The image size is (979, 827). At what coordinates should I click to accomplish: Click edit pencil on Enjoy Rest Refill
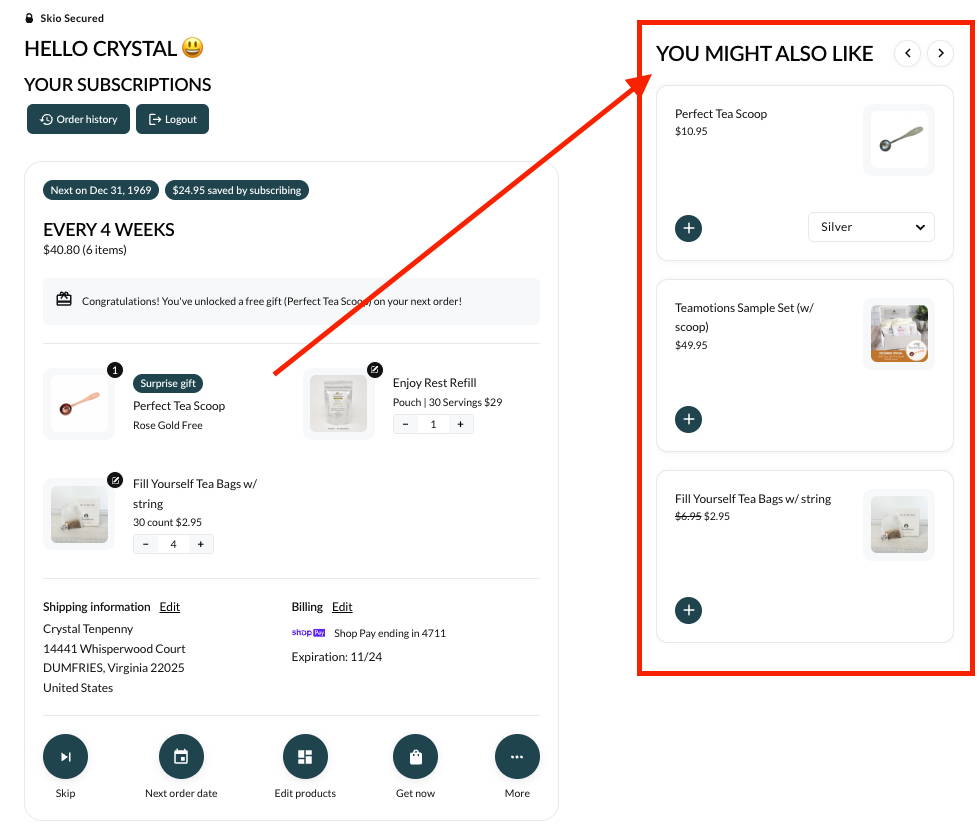tap(375, 370)
